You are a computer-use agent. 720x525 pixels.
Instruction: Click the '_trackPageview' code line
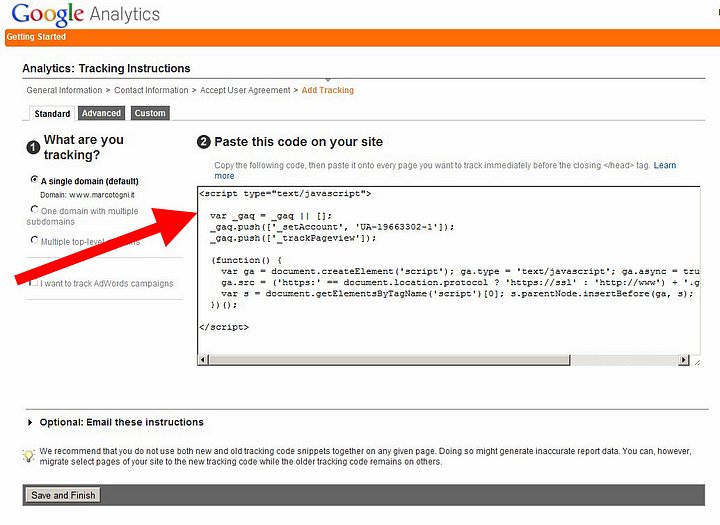click(x=293, y=238)
